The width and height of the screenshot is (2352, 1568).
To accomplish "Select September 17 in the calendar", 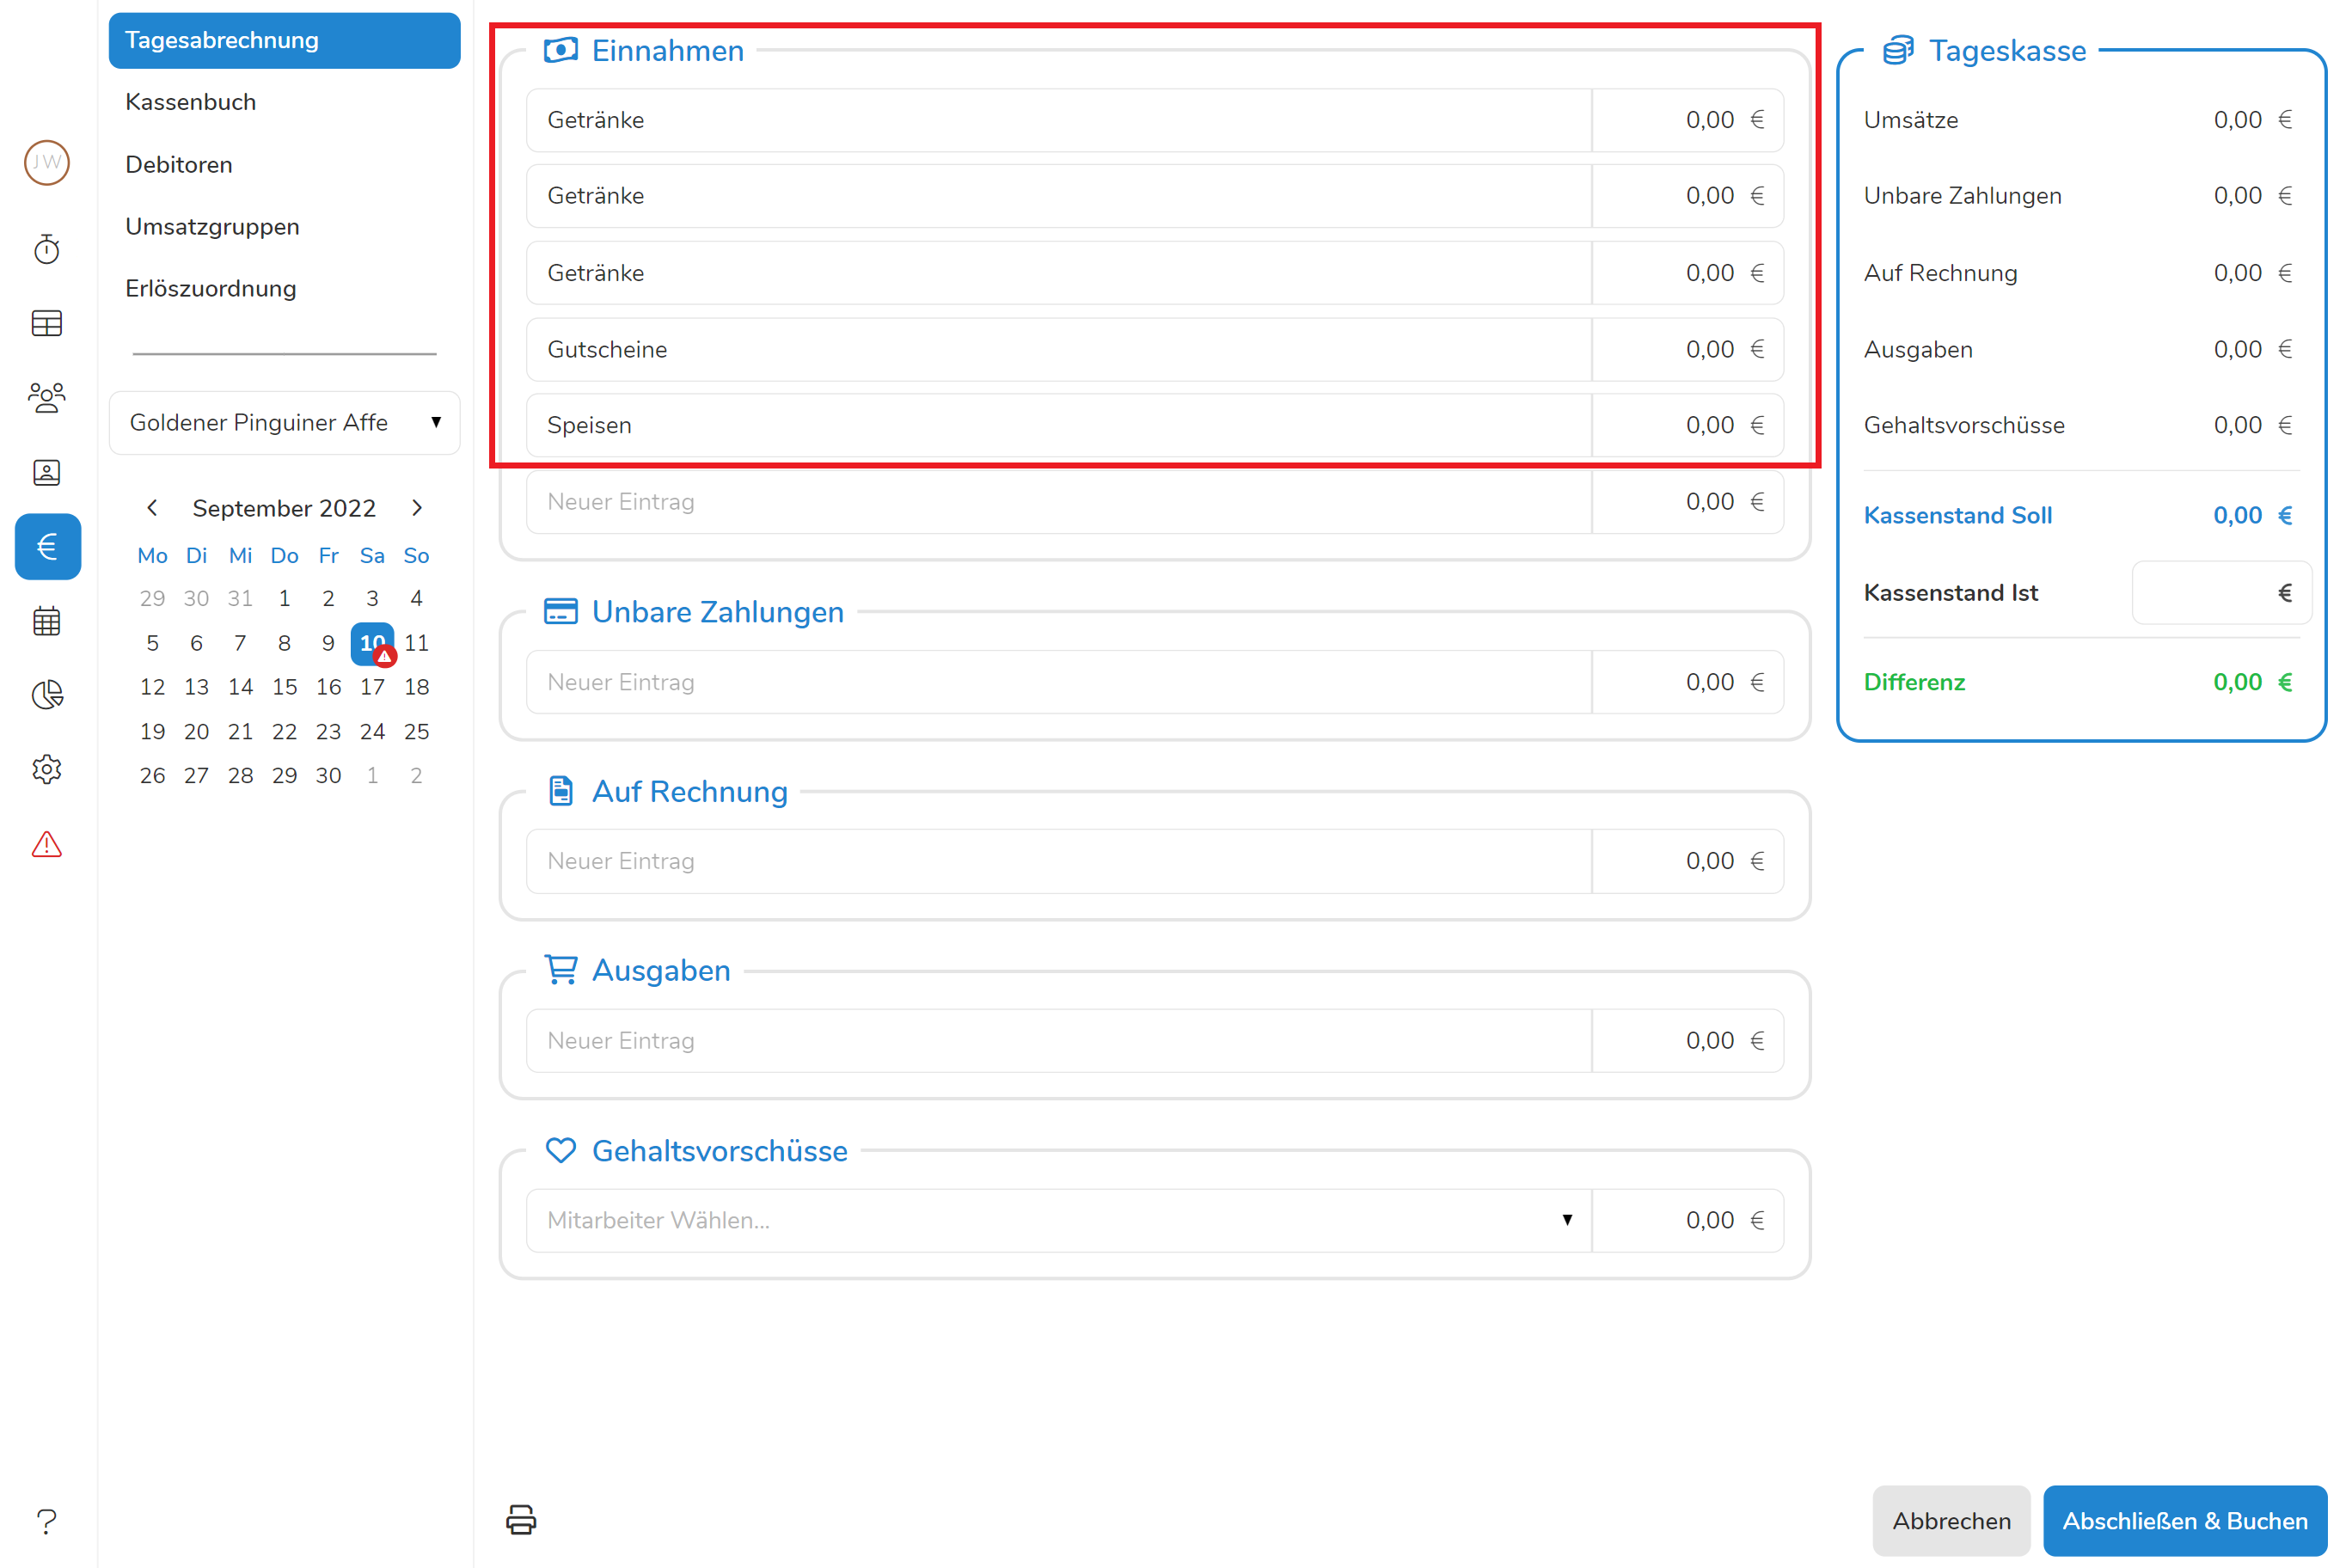I will click(x=372, y=687).
